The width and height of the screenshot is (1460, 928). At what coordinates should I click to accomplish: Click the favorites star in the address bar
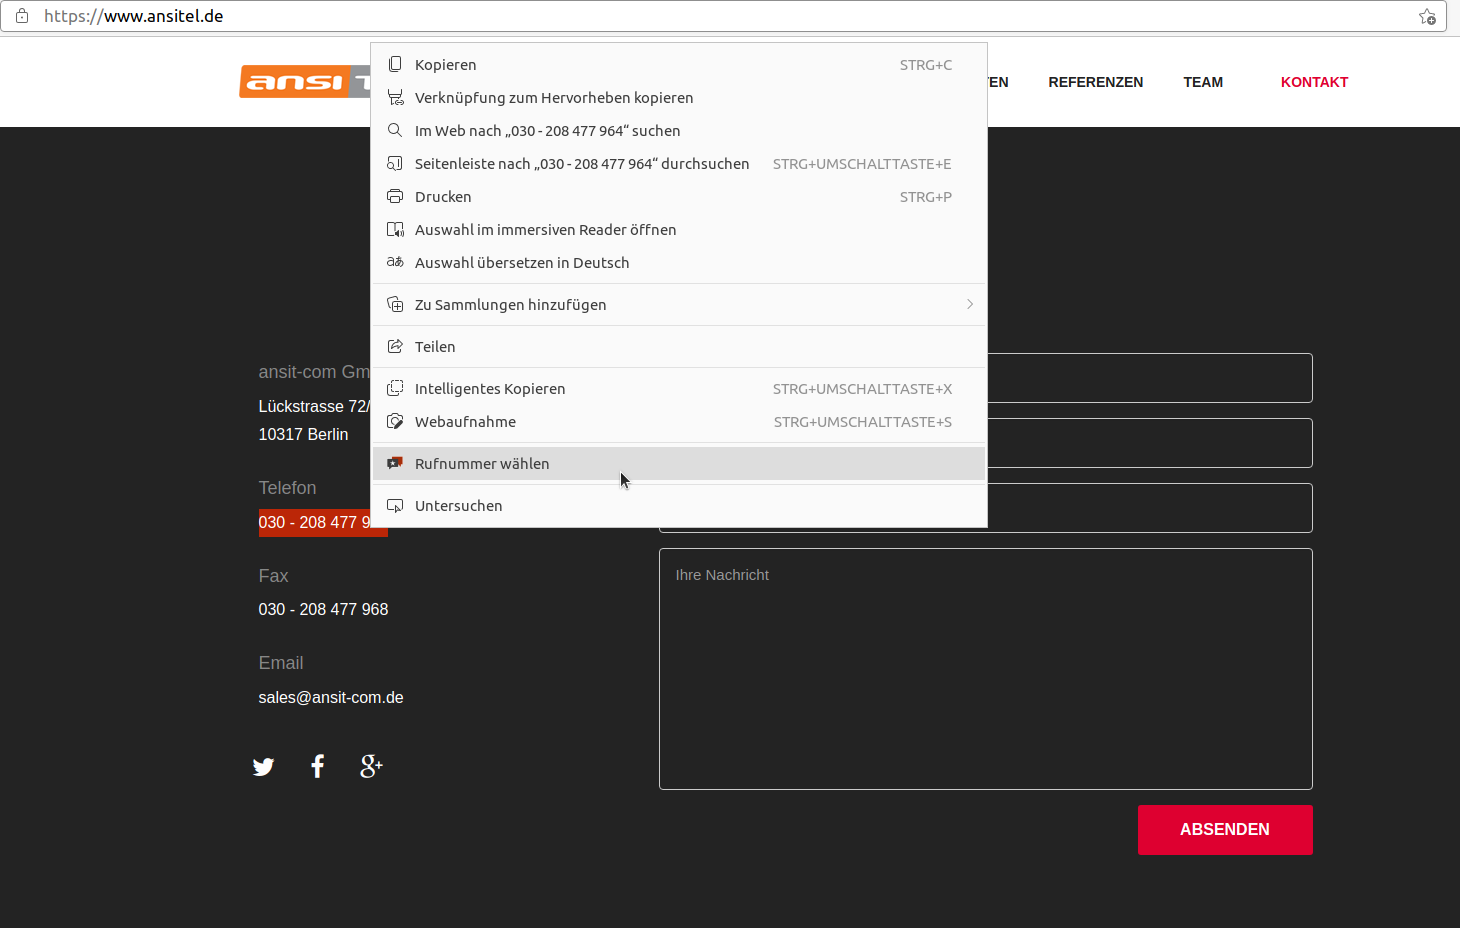(1429, 16)
